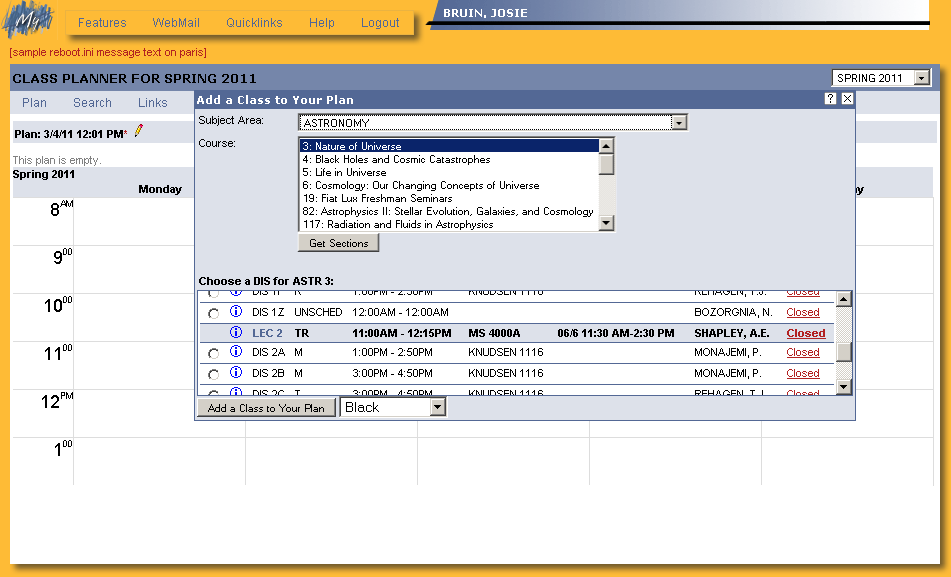The image size is (951, 577).
Task: Click the info icon for LEC 2
Action: [236, 333]
